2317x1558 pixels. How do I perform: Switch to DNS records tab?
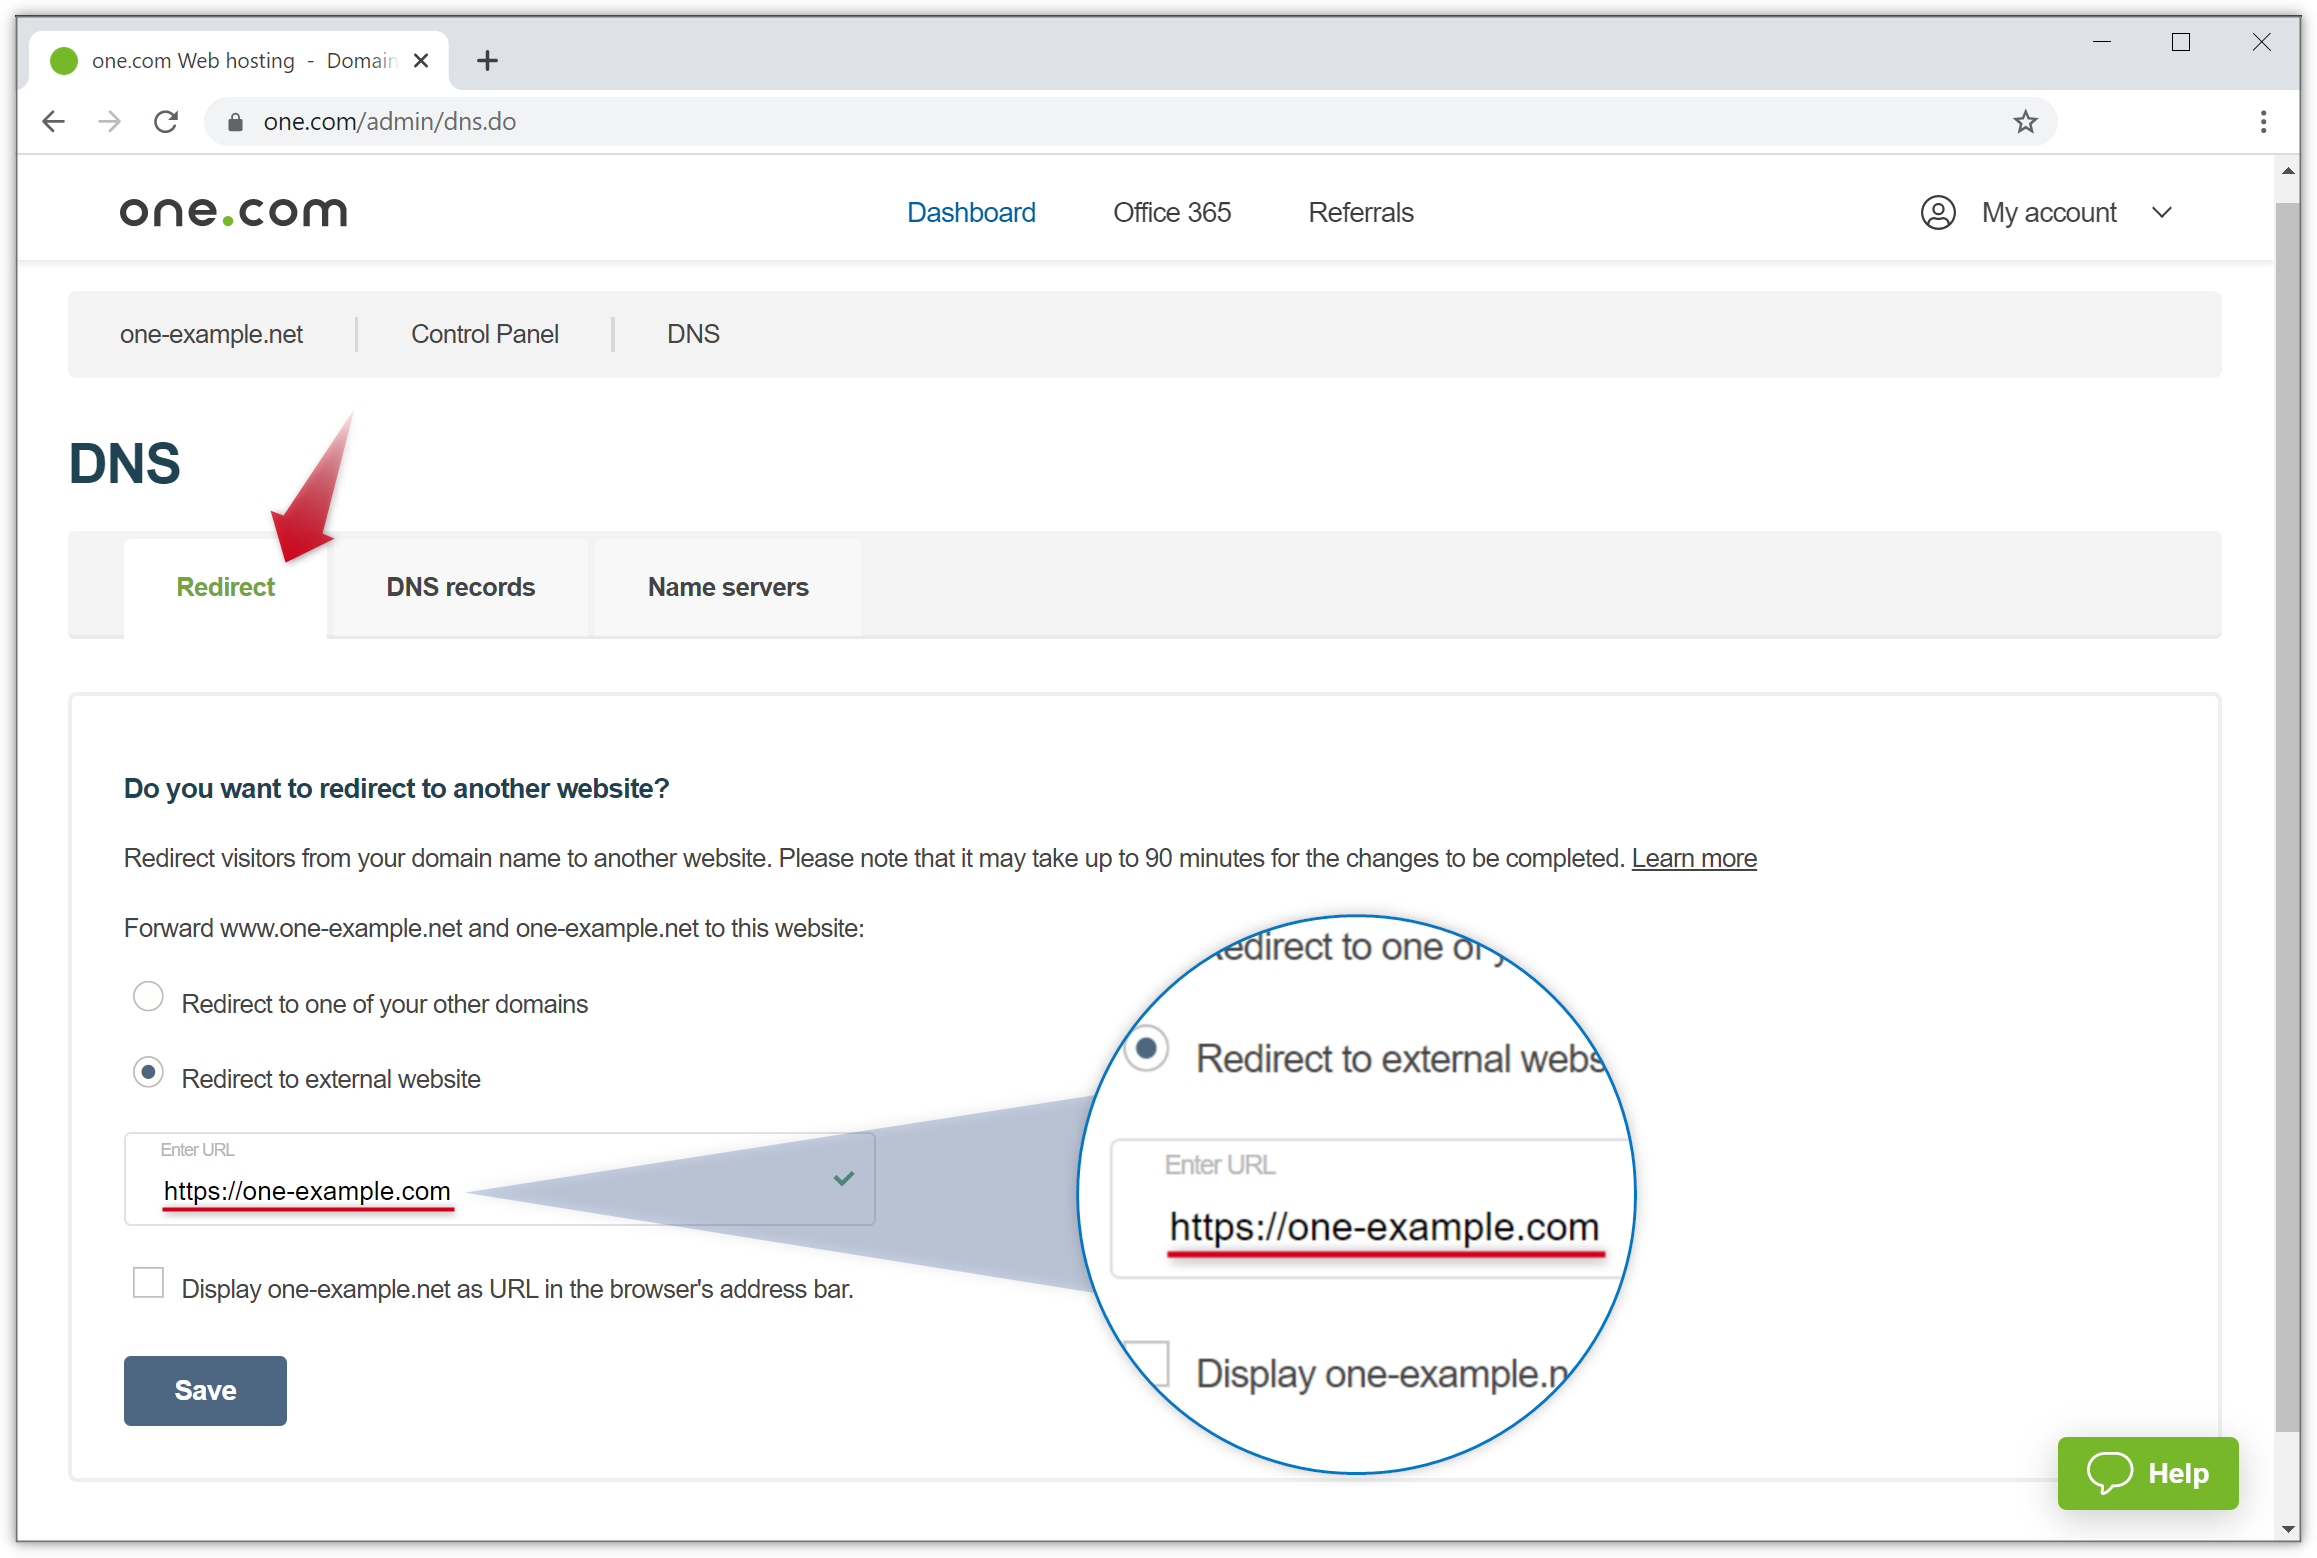click(461, 588)
